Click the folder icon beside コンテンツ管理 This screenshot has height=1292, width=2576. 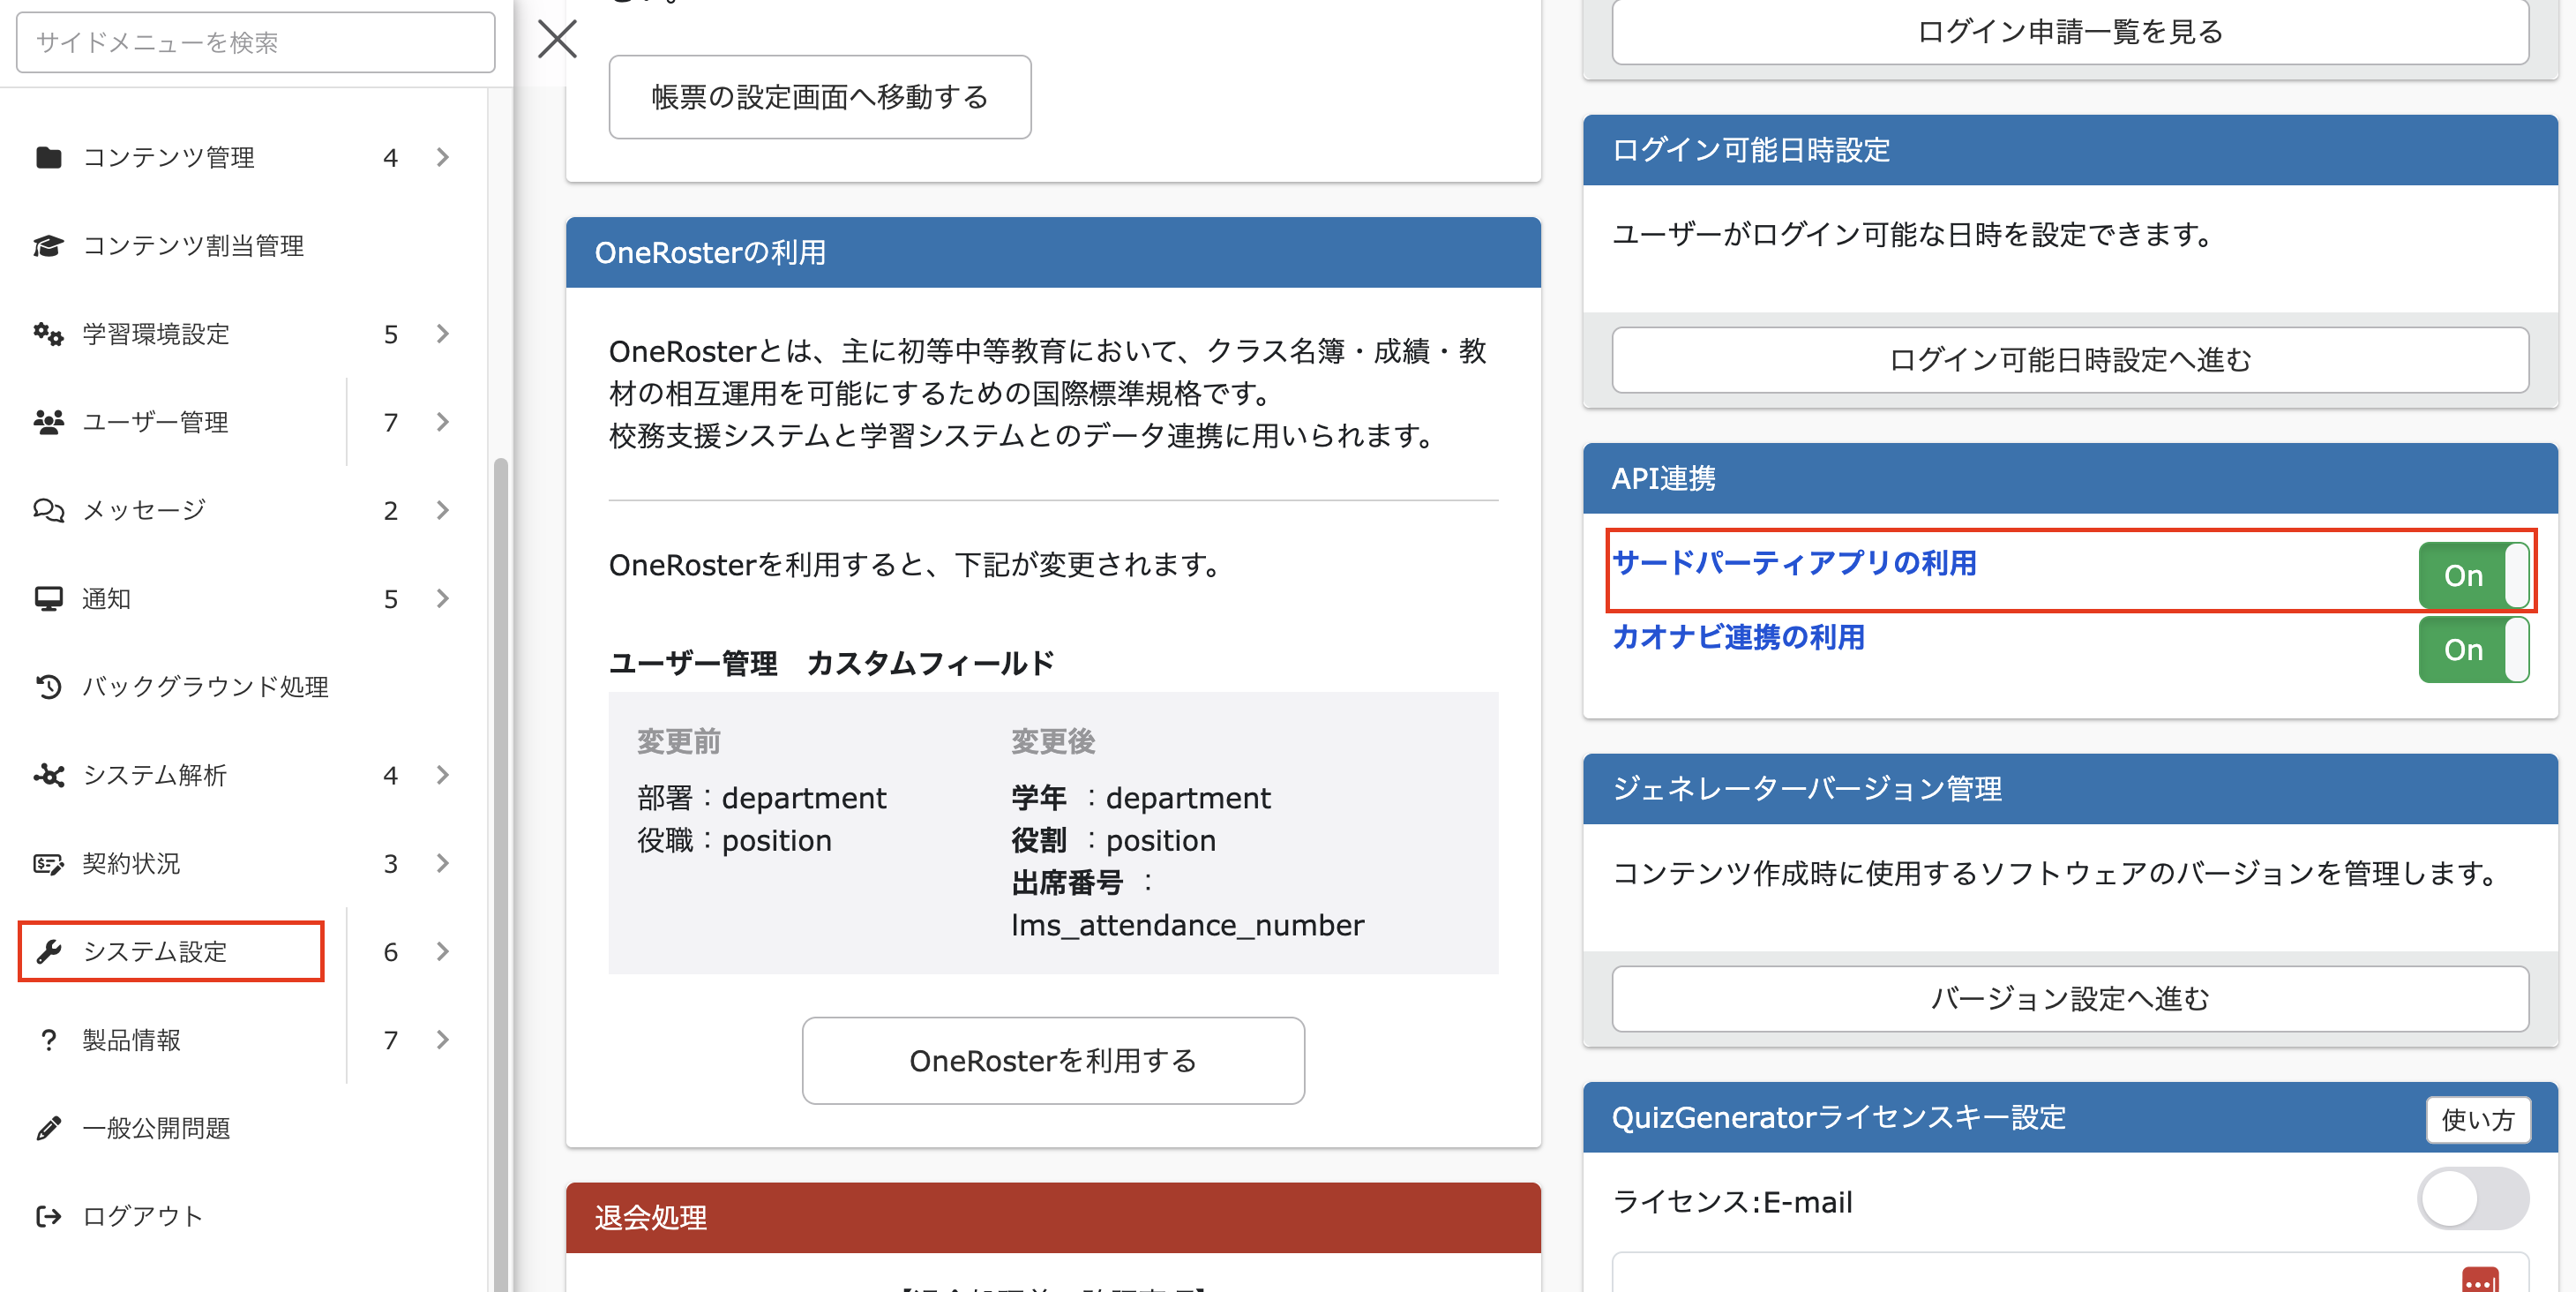48,157
